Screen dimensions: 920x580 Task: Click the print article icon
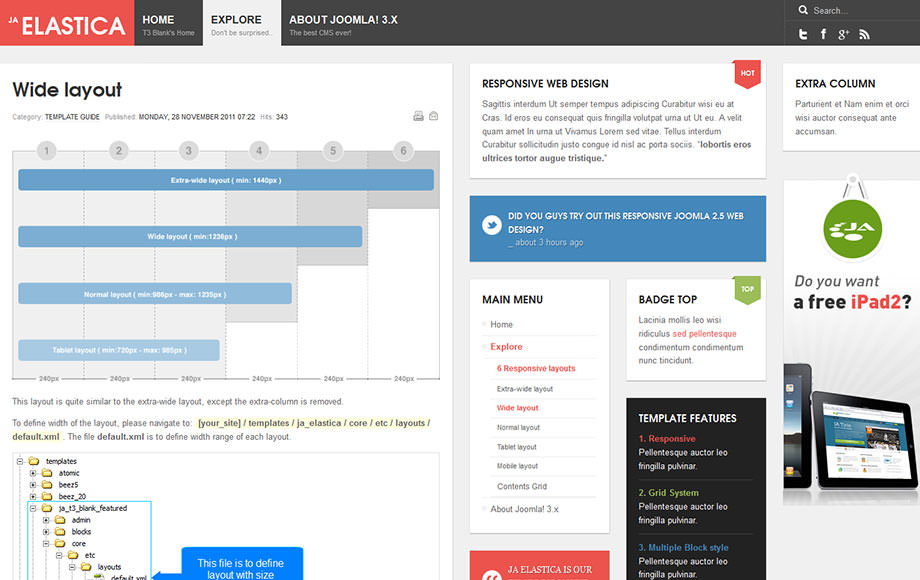tap(419, 116)
